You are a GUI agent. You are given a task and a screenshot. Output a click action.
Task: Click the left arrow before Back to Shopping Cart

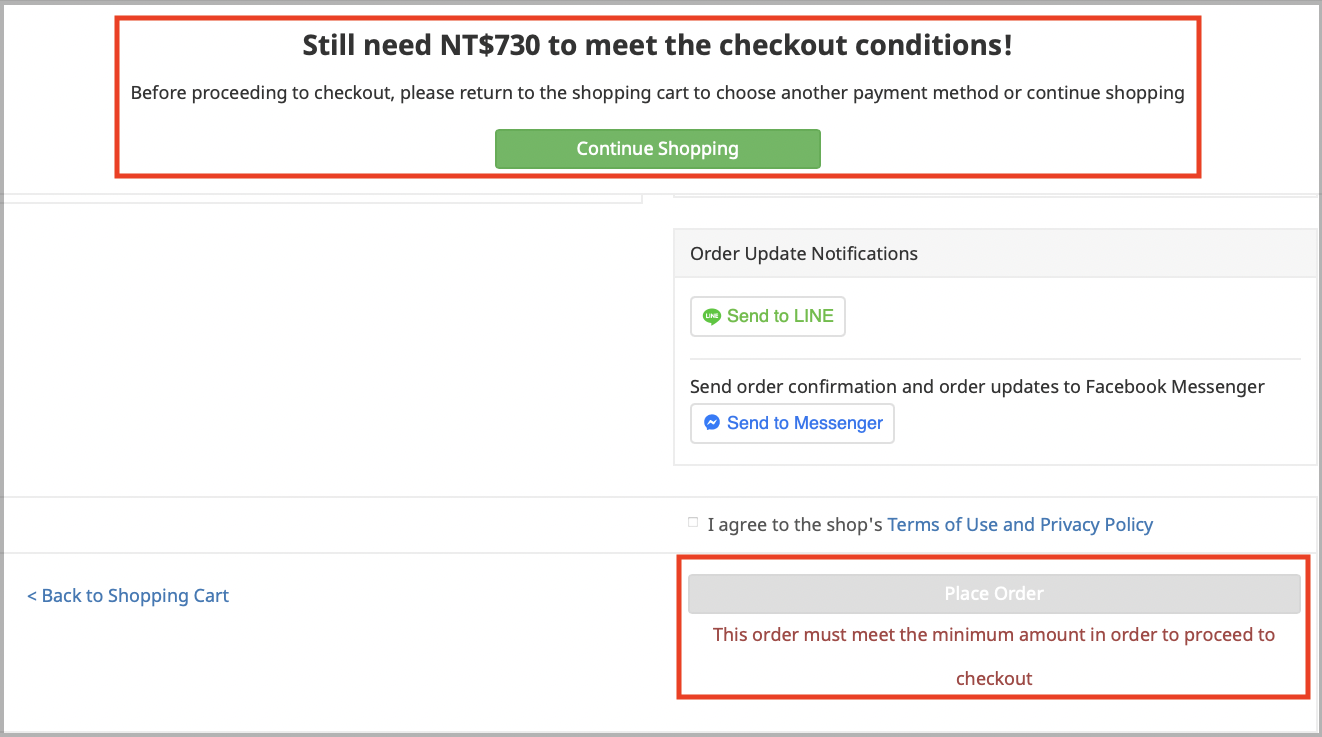tap(32, 596)
